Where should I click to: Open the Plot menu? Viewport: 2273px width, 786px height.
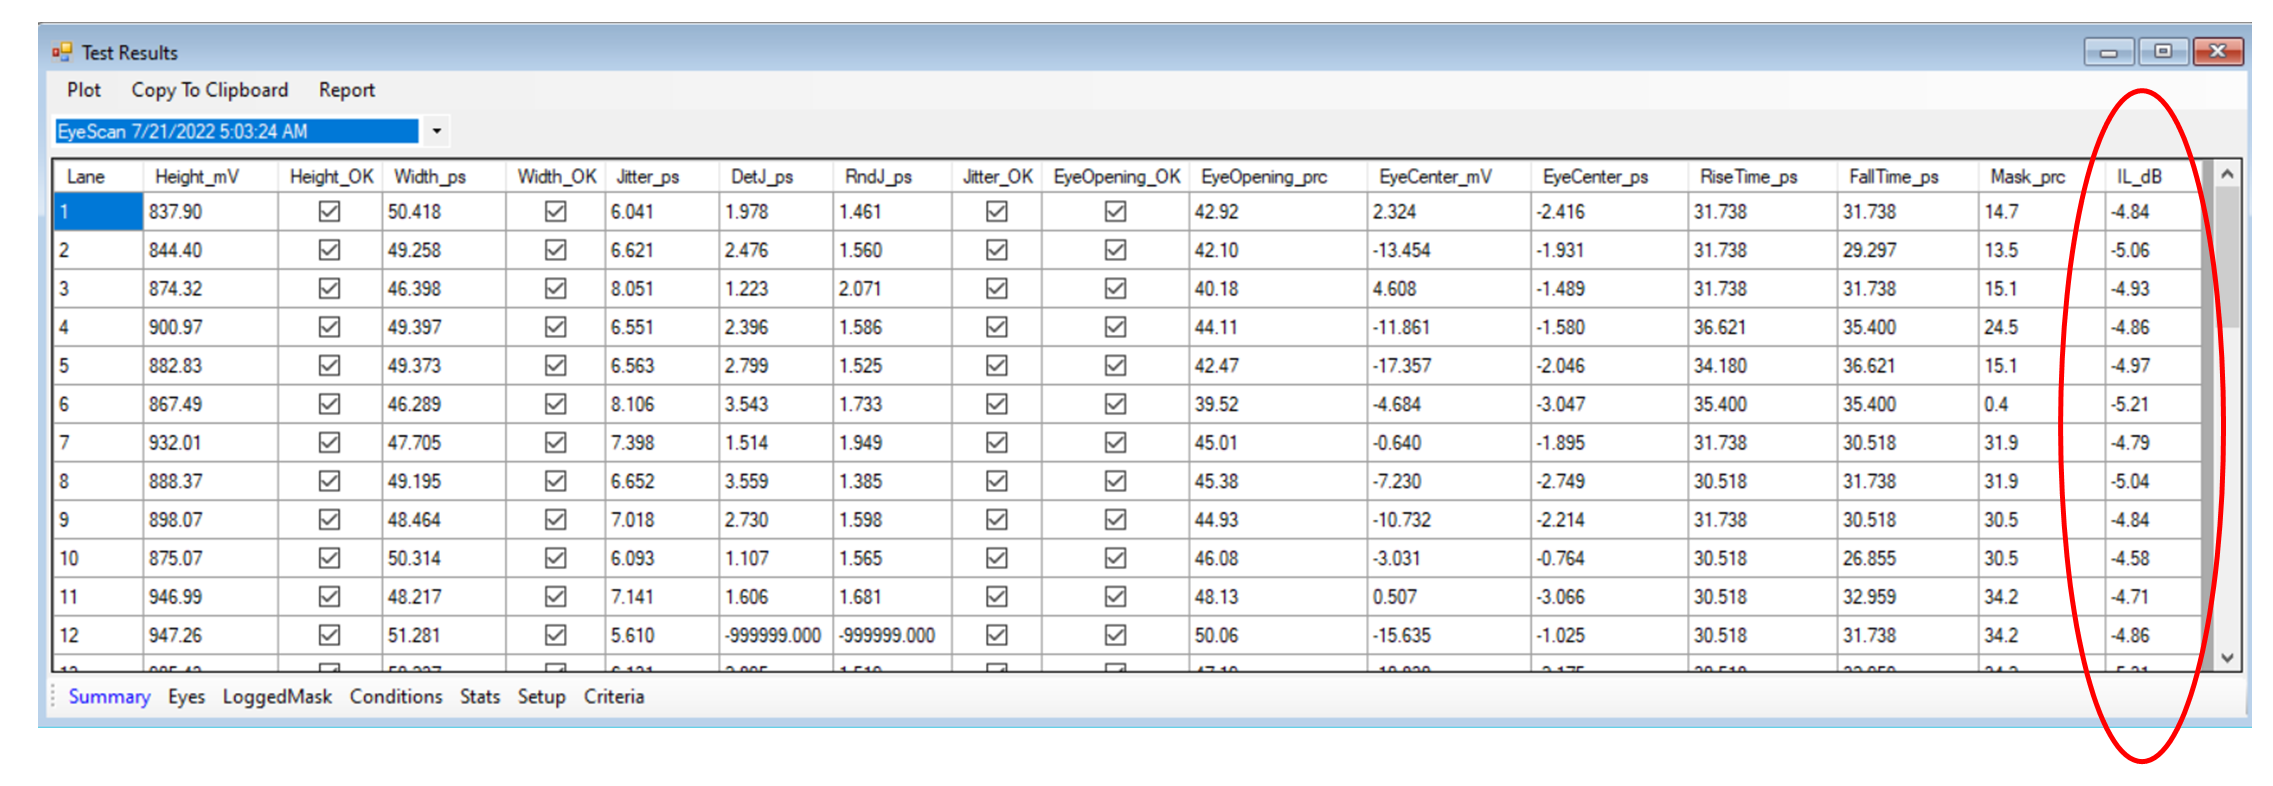tap(84, 90)
